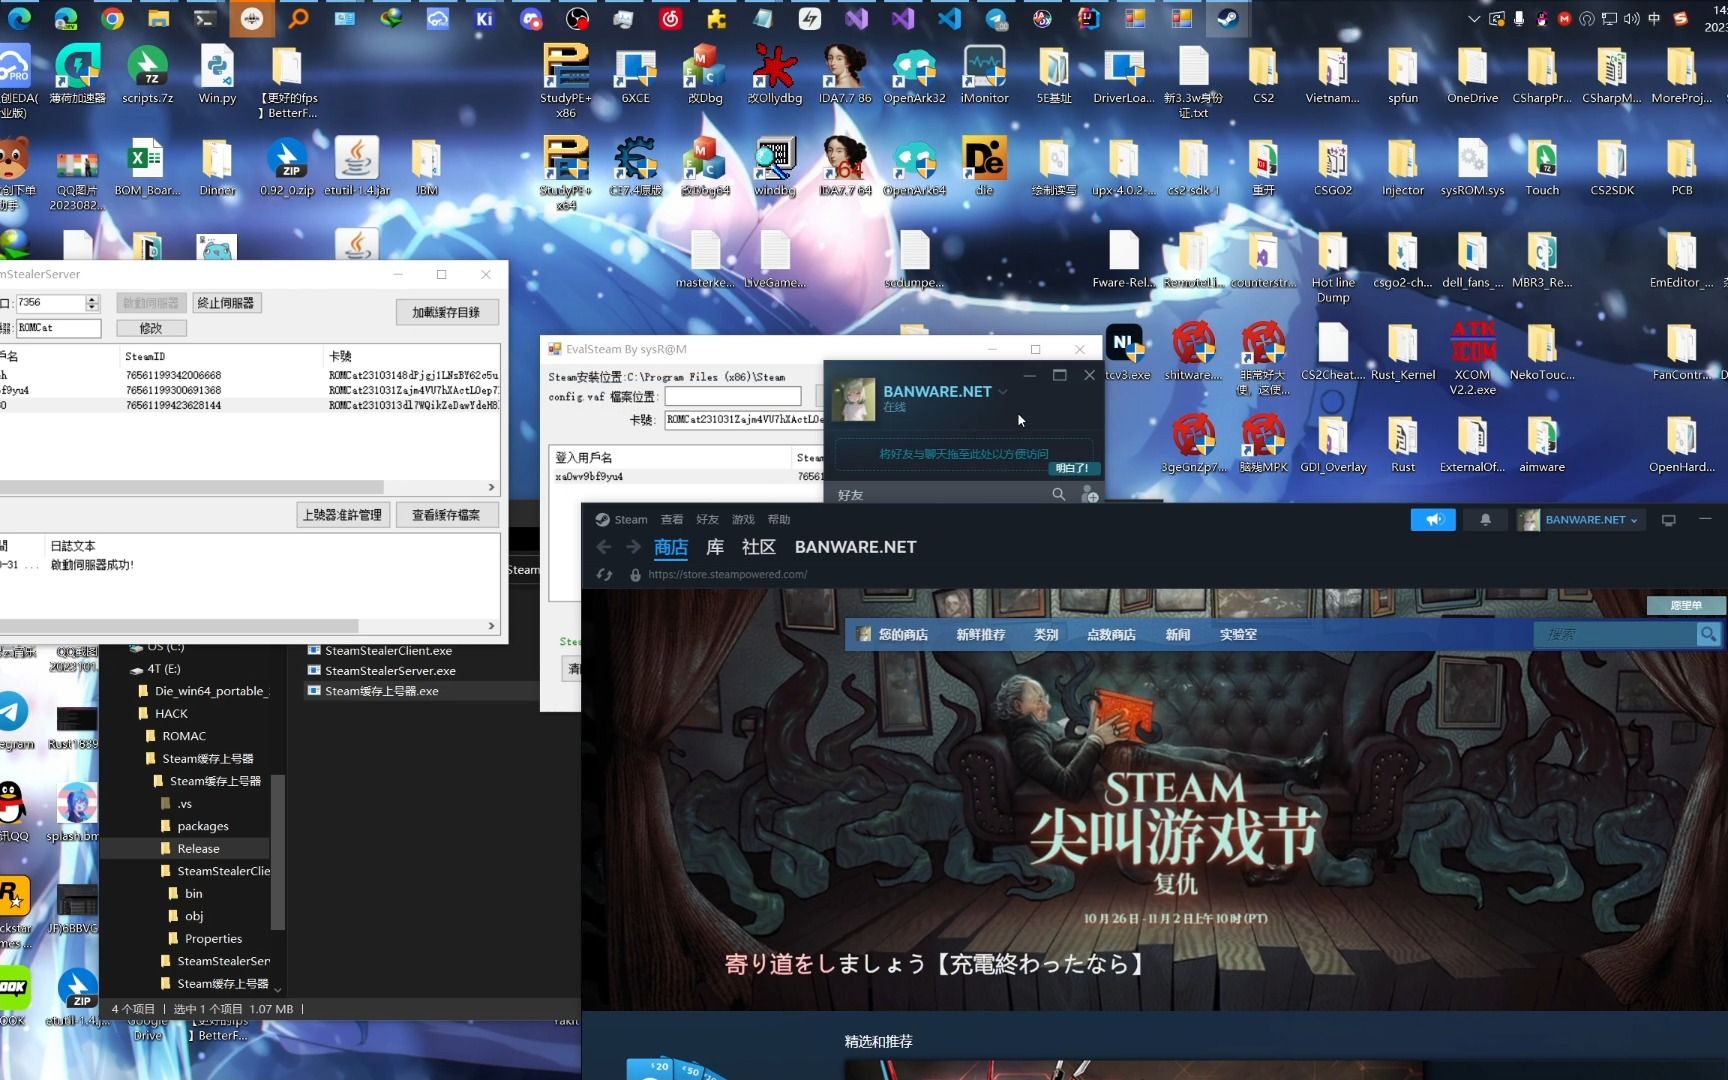This screenshot has height=1080, width=1728.
Task: Open Steam notifications bell
Action: [1485, 520]
